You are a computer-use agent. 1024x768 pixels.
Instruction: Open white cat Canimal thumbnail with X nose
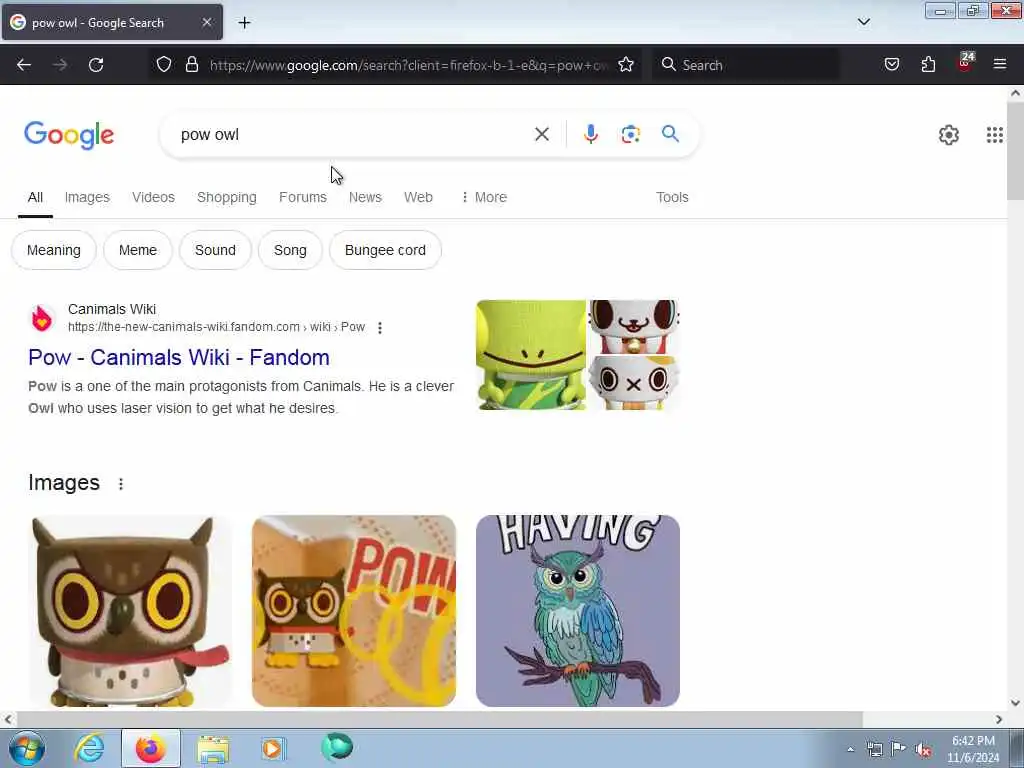tap(634, 383)
